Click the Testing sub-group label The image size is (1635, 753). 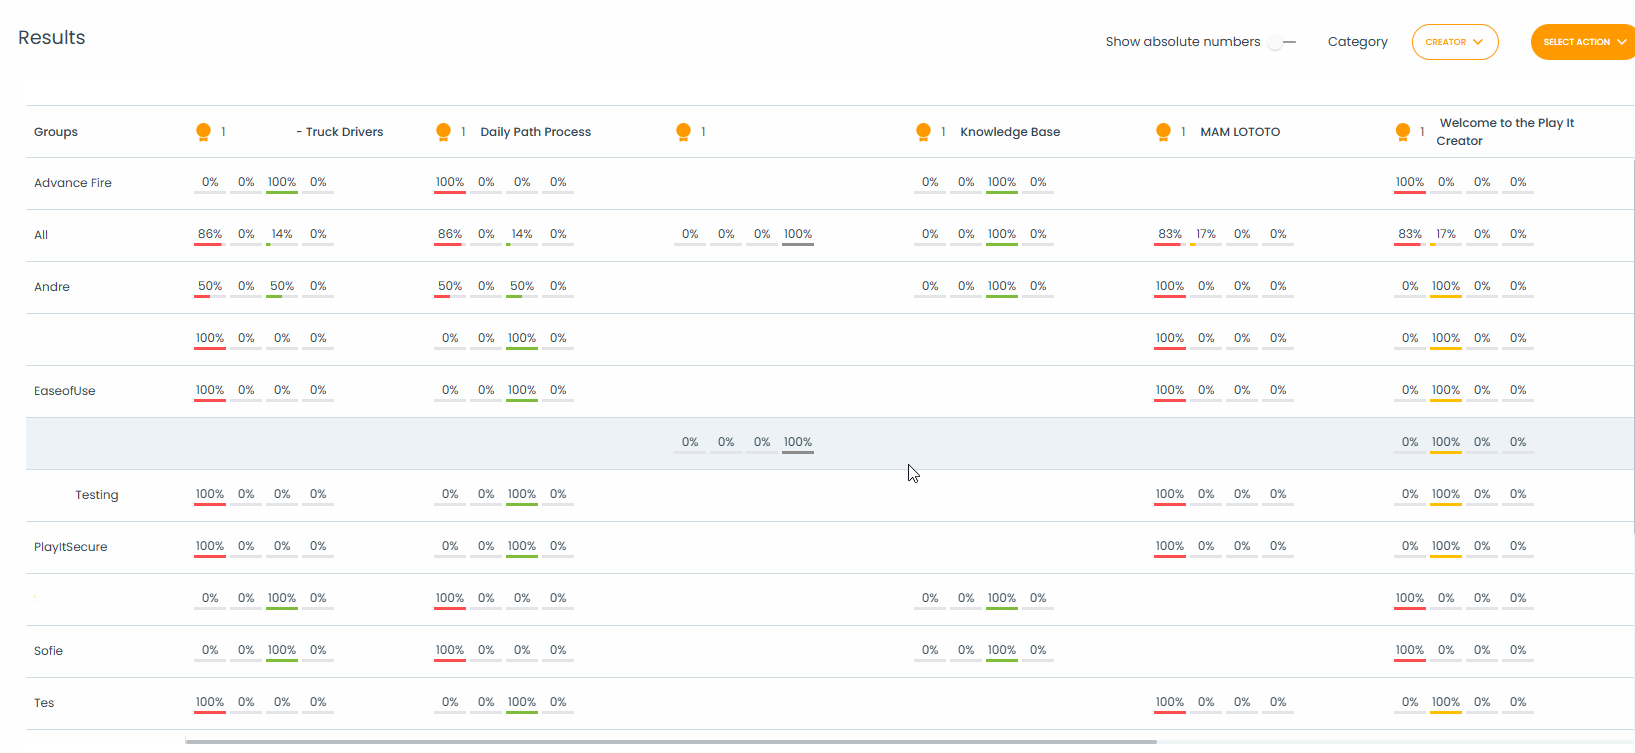coord(97,495)
